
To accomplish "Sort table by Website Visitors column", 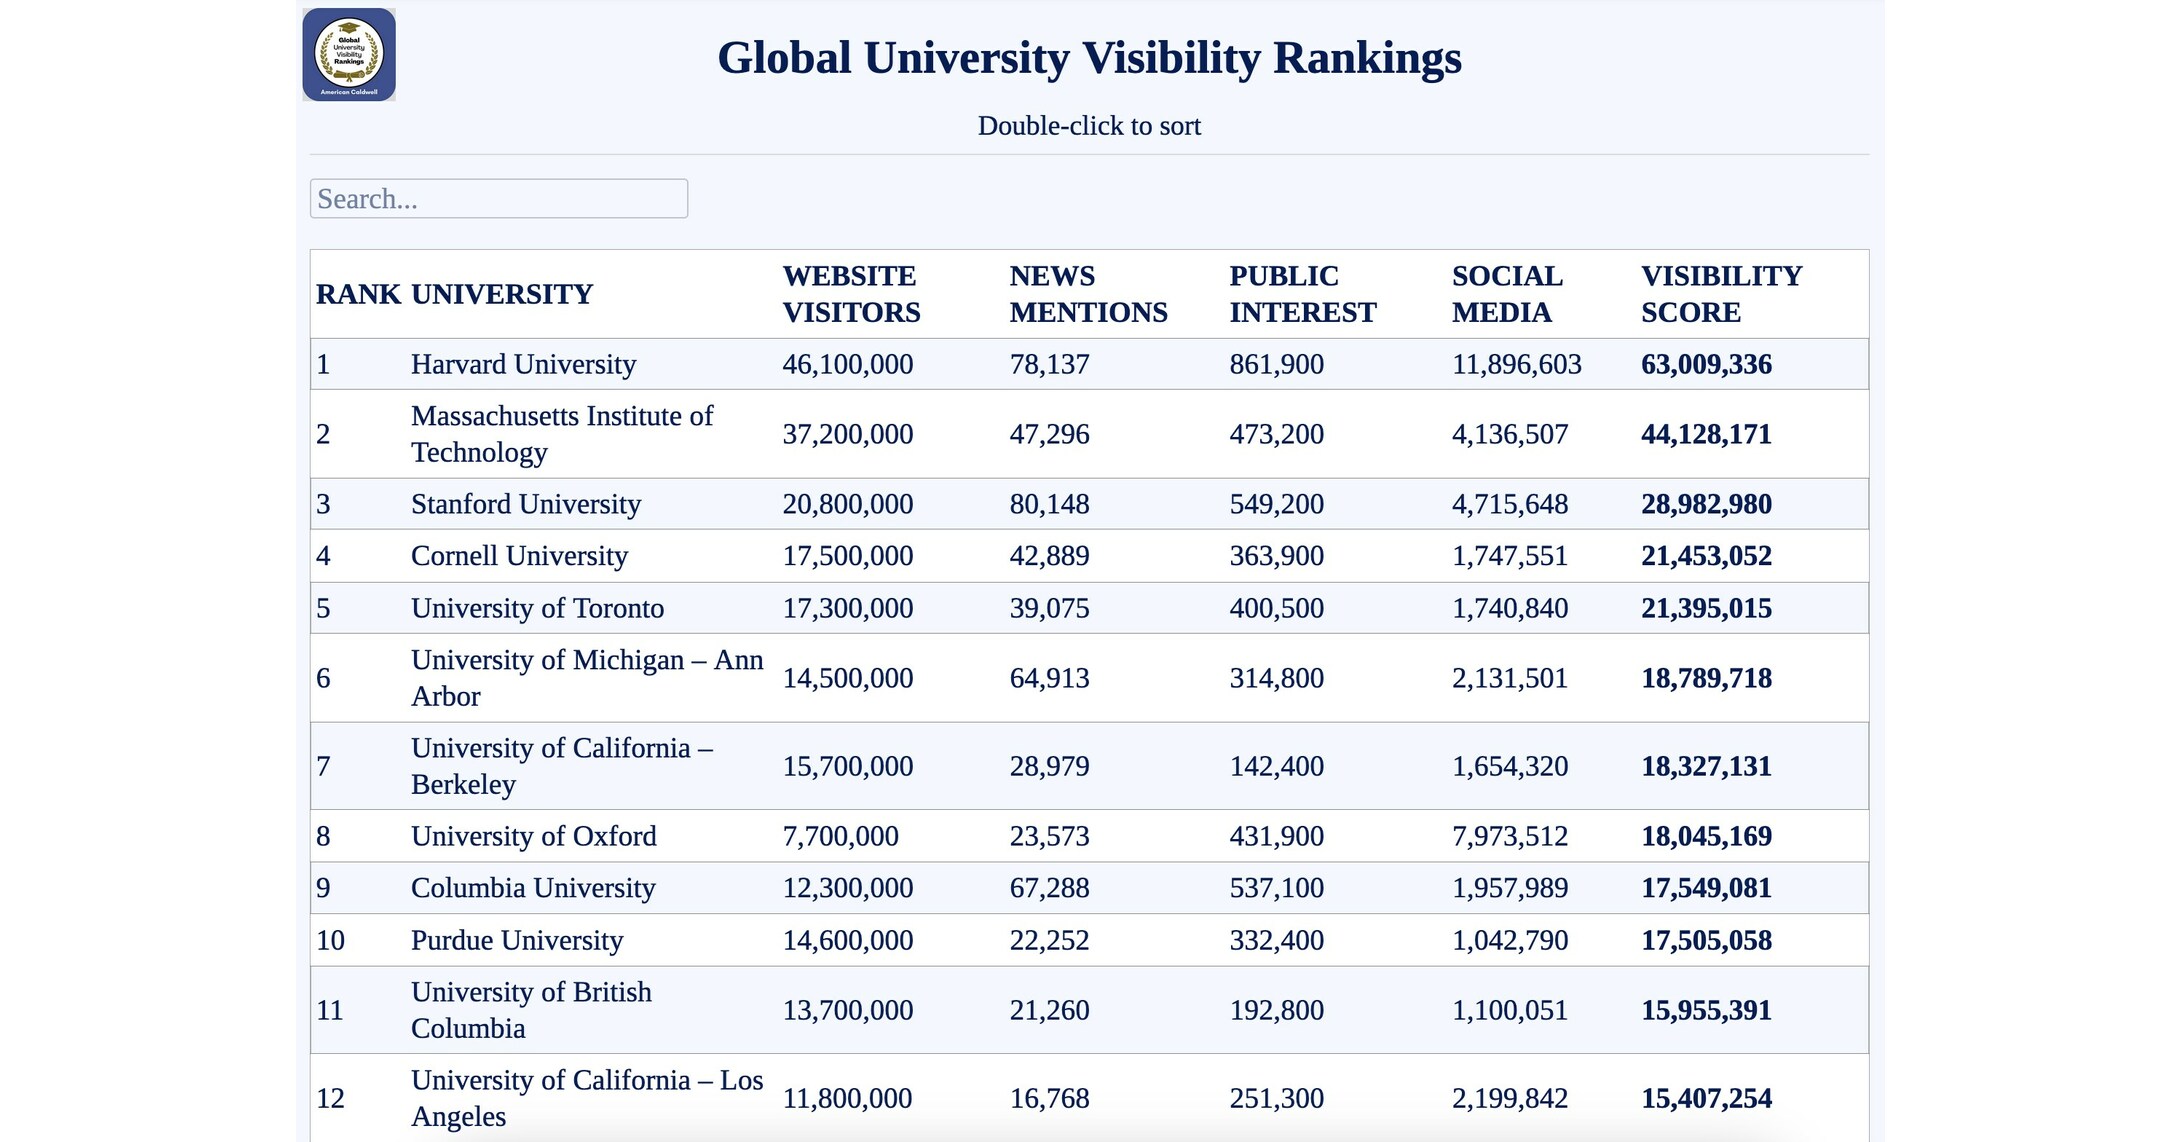I will point(851,293).
